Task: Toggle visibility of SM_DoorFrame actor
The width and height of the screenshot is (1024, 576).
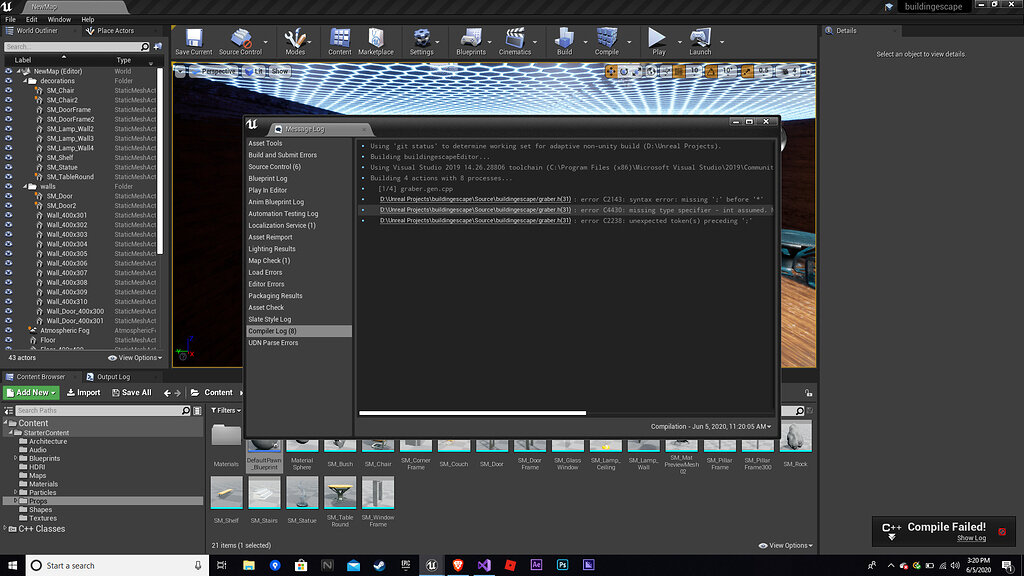Action: [8, 110]
